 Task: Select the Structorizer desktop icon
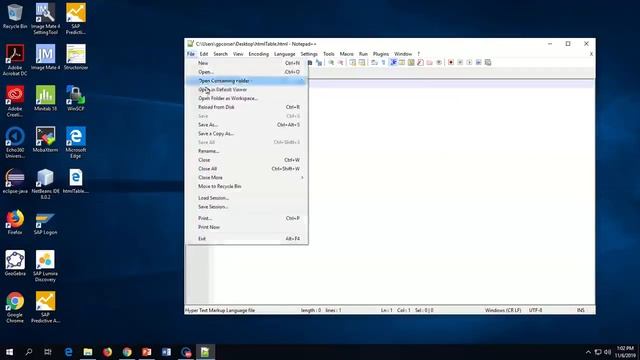coord(76,57)
